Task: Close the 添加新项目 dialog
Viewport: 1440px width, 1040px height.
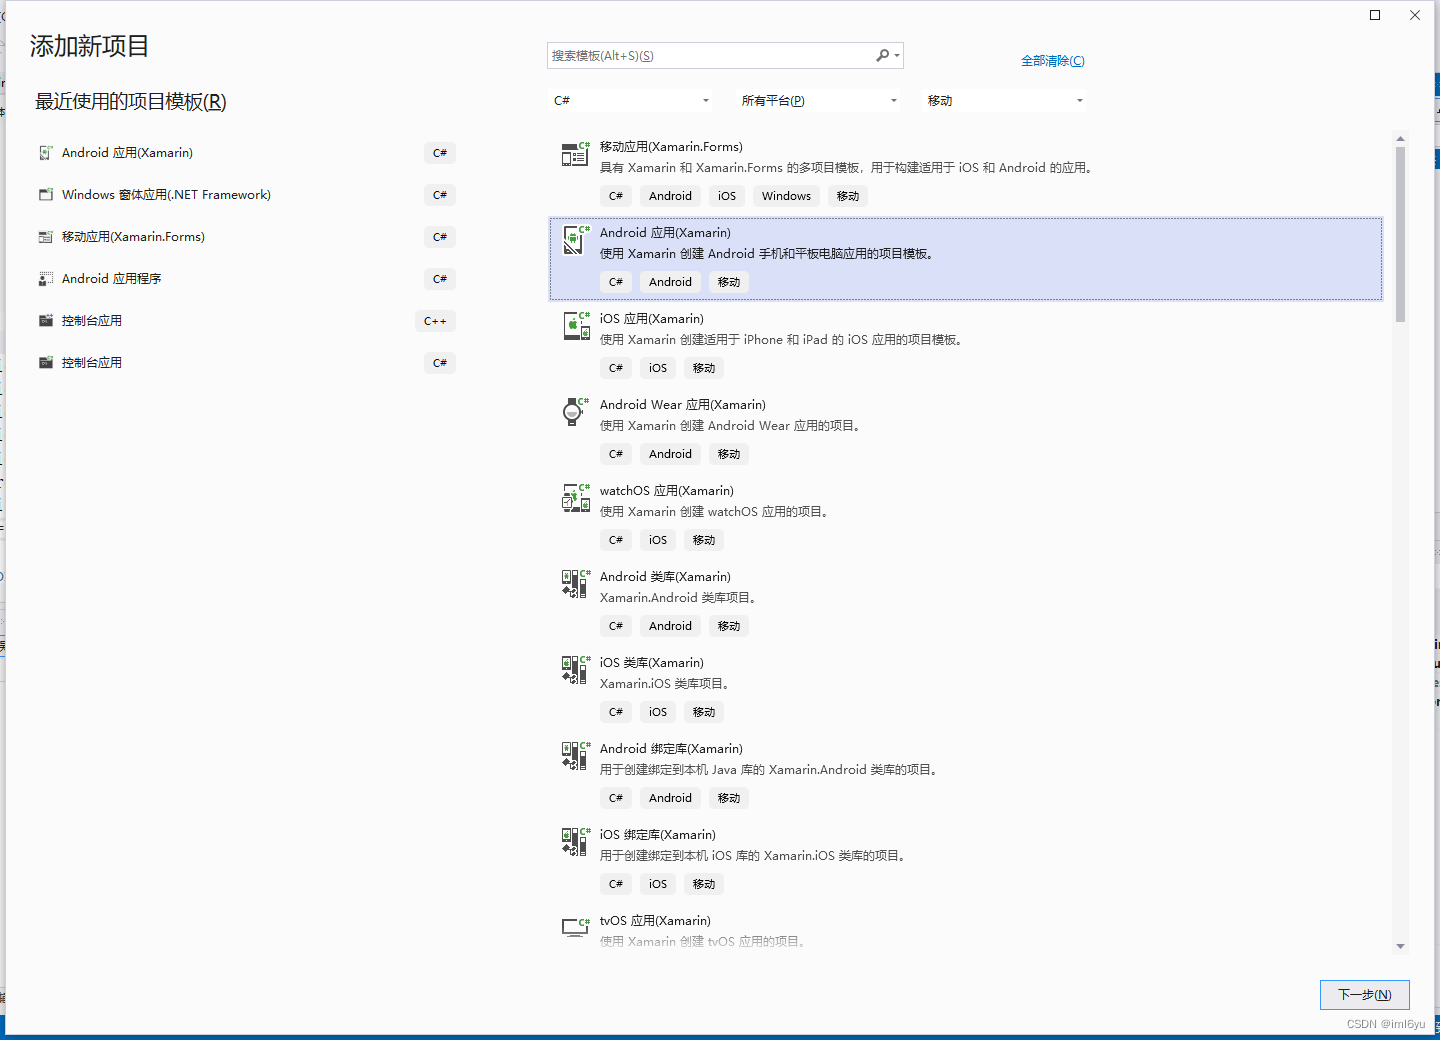Action: 1415,15
